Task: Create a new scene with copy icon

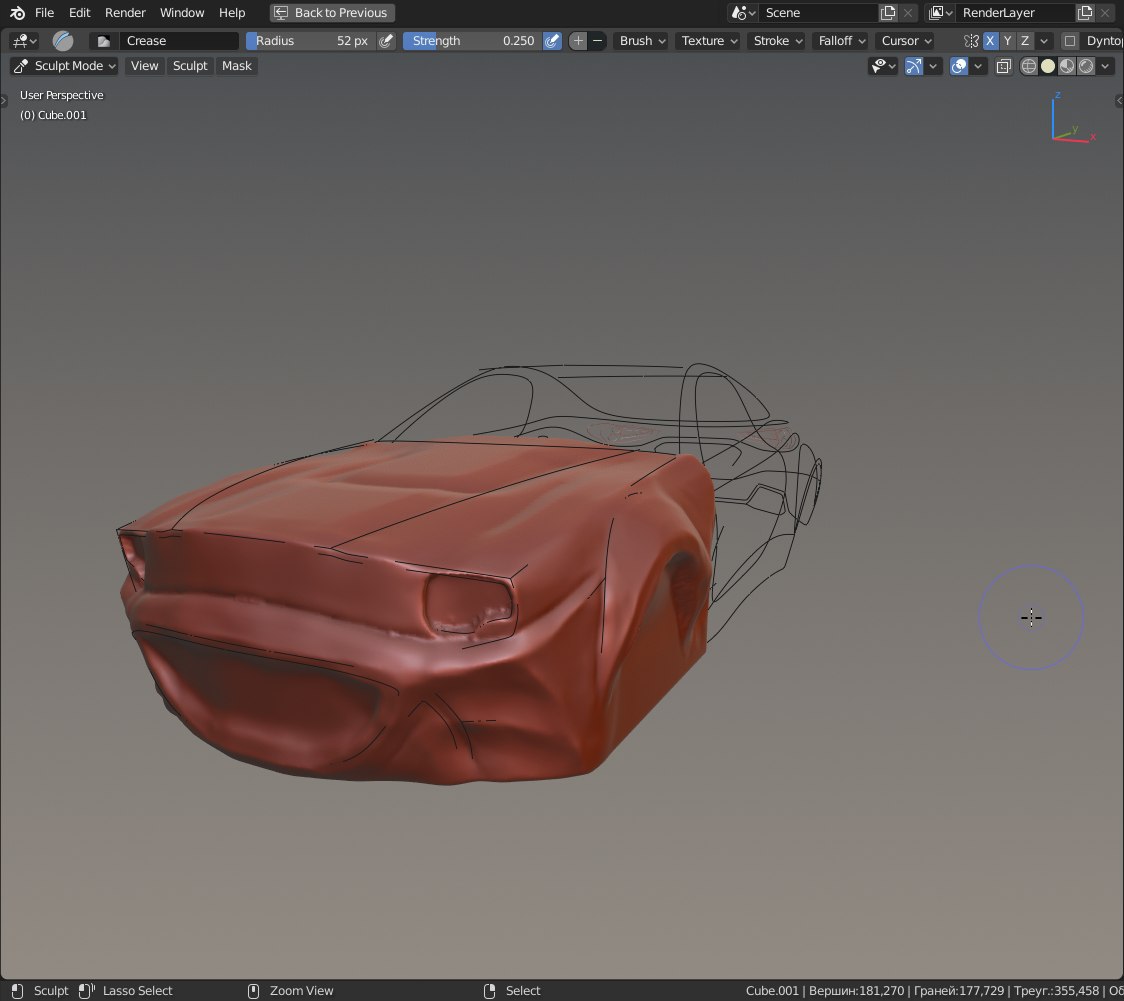Action: [888, 13]
